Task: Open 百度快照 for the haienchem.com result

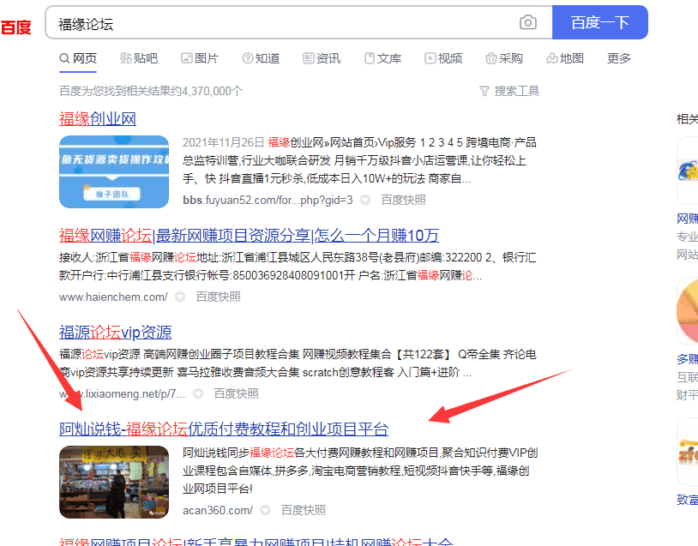Action: click(219, 297)
